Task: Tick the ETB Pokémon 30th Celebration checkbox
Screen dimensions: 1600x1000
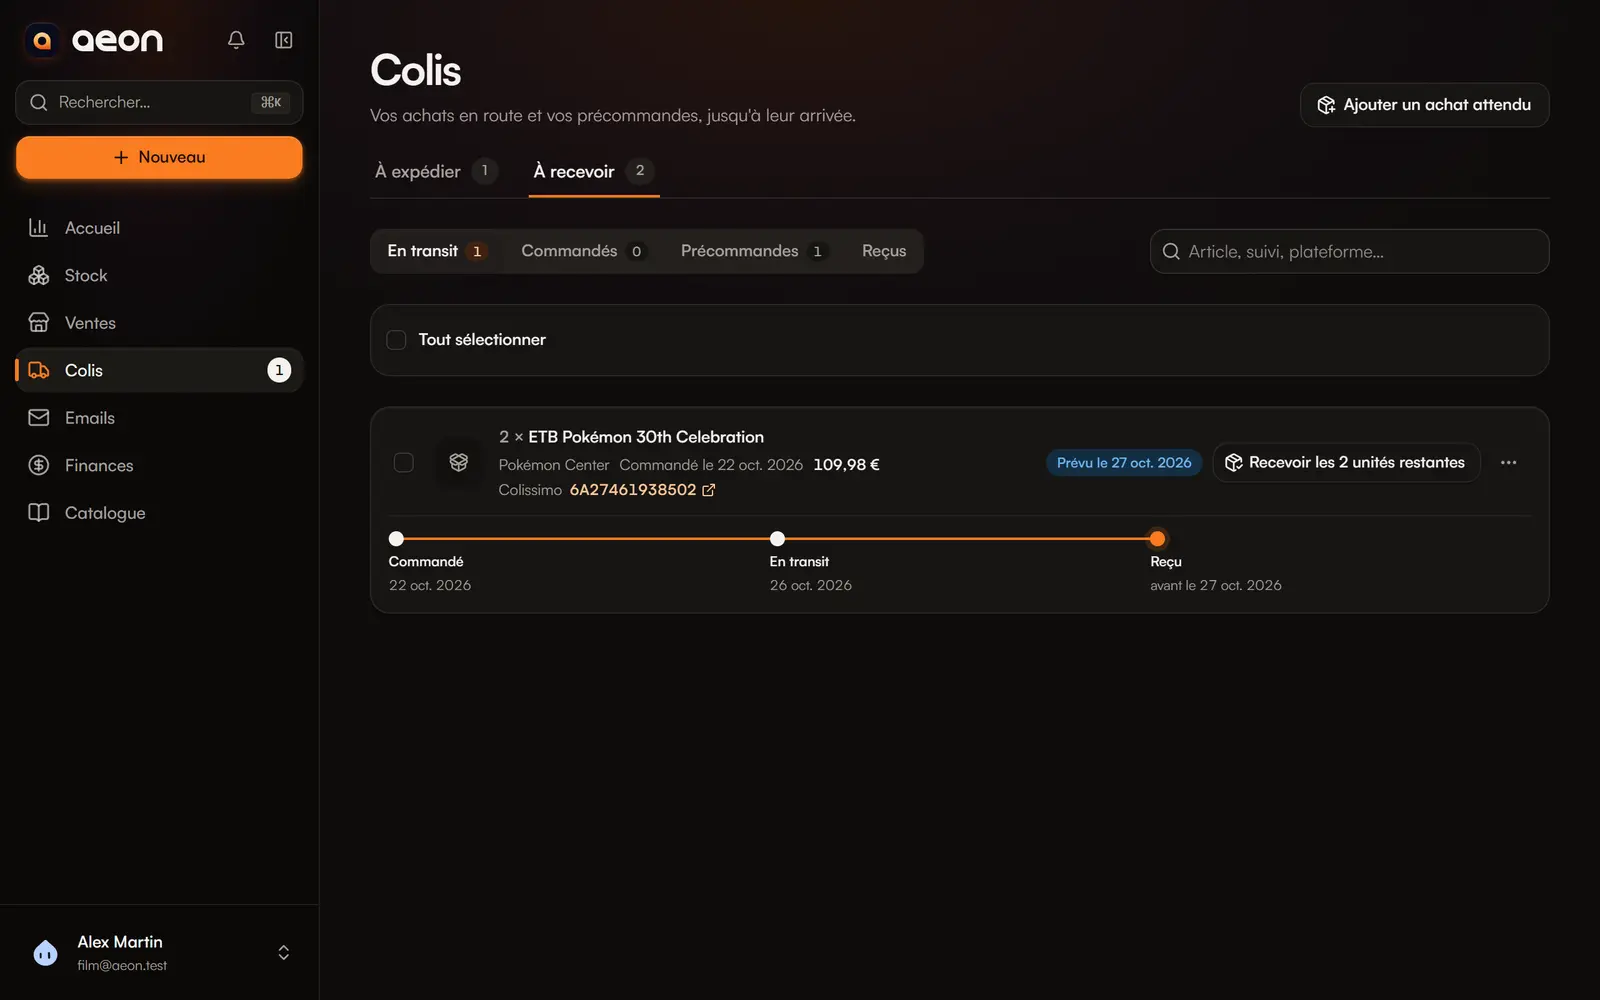Action: click(404, 462)
